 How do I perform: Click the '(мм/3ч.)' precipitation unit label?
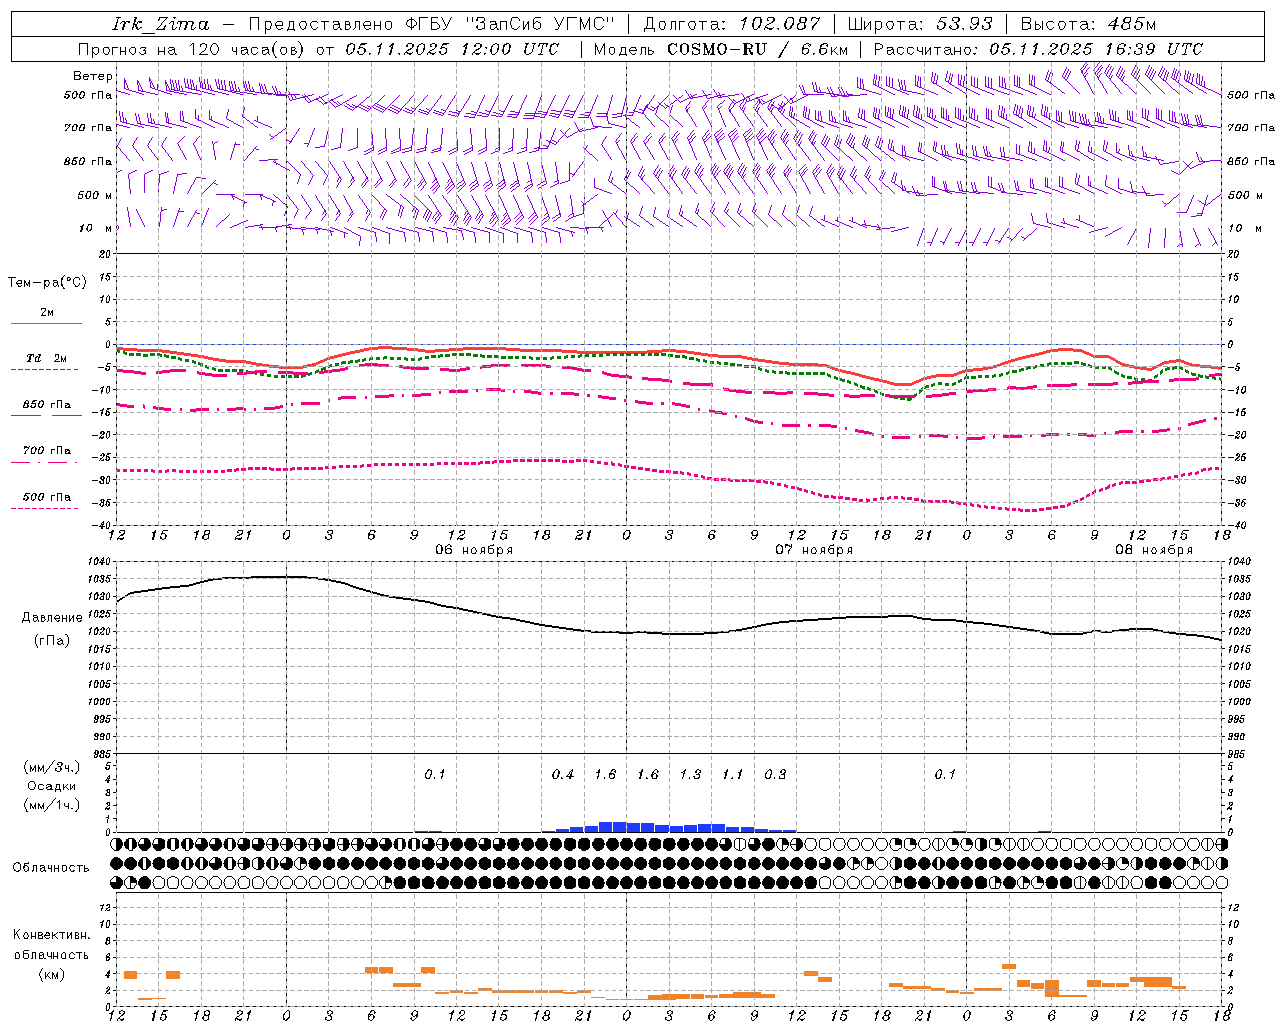tap(51, 767)
